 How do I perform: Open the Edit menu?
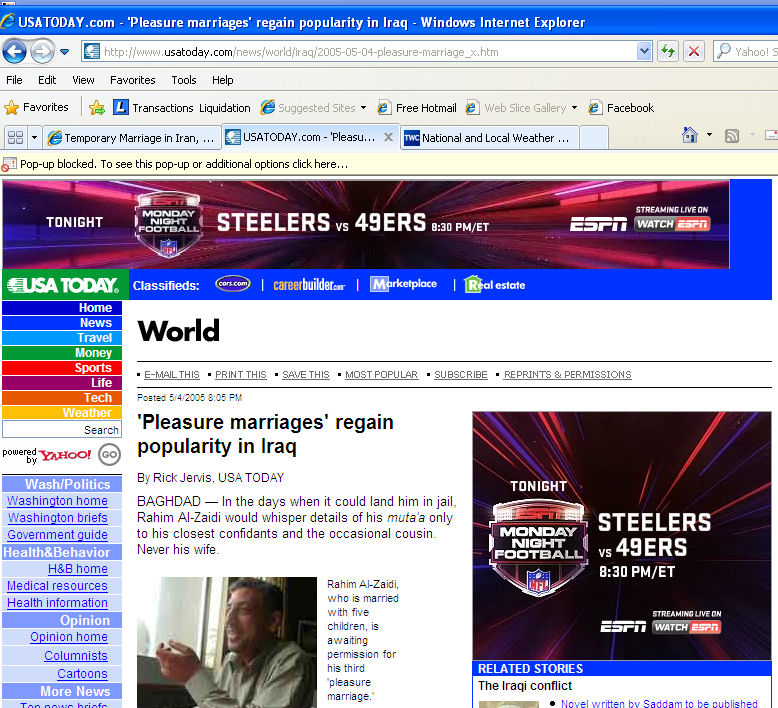coord(47,80)
